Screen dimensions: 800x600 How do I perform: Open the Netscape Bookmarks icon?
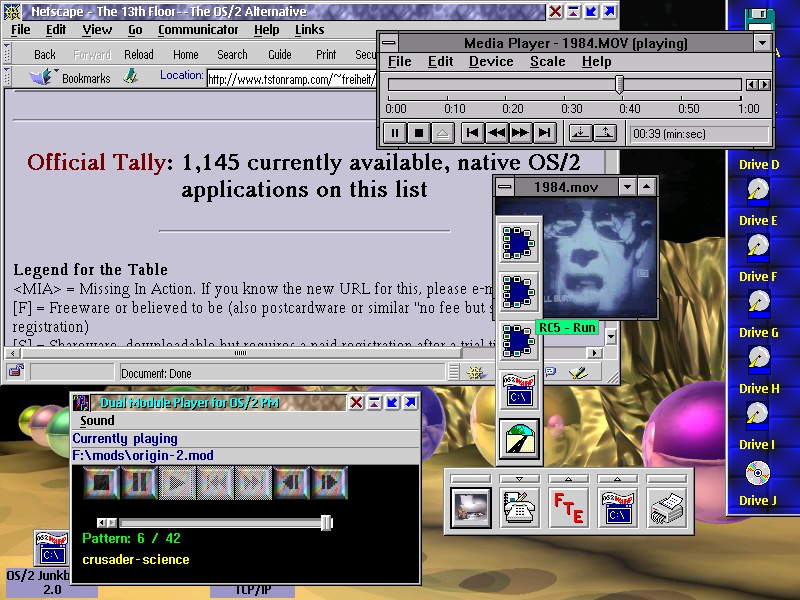(42, 77)
